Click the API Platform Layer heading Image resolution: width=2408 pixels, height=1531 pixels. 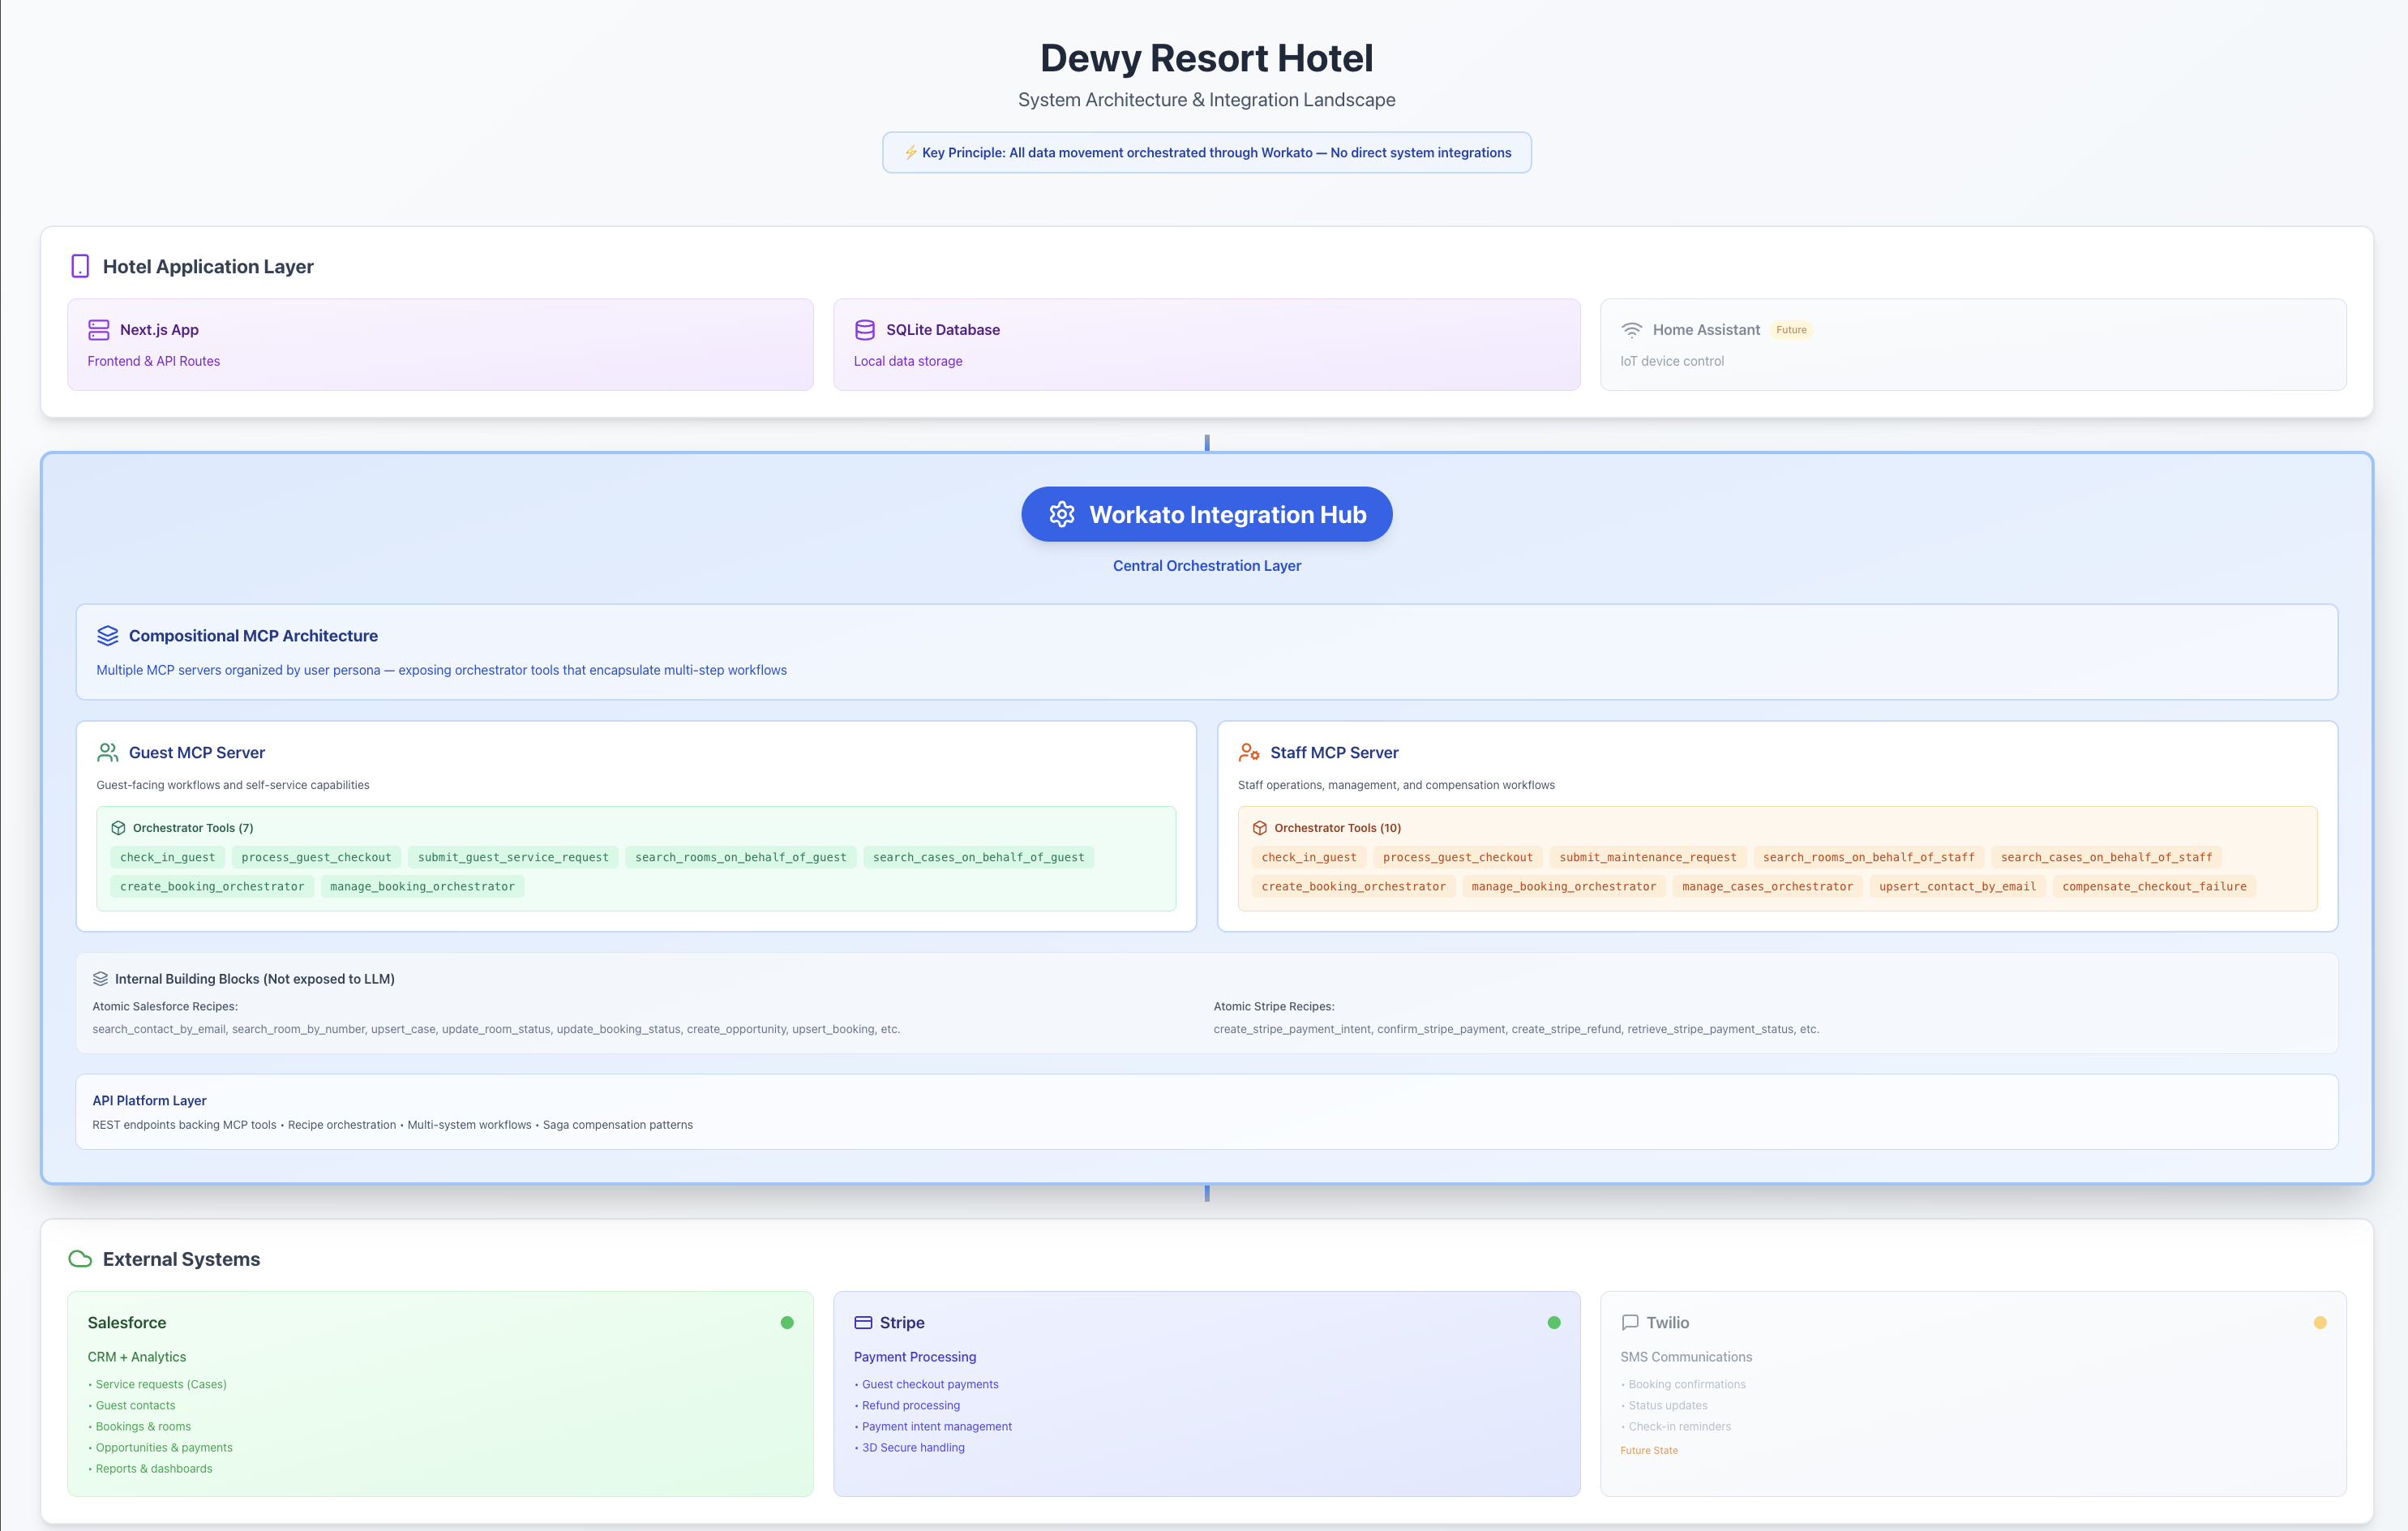tap(149, 1100)
